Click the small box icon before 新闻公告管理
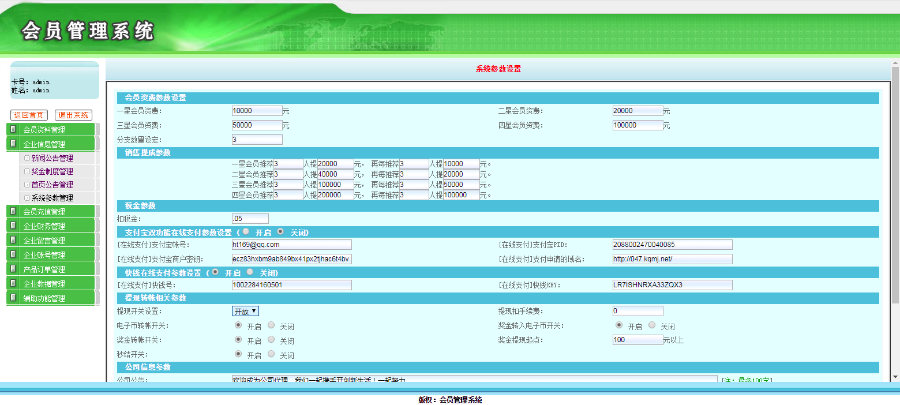Screen dimensions: 900x405 click(25, 158)
